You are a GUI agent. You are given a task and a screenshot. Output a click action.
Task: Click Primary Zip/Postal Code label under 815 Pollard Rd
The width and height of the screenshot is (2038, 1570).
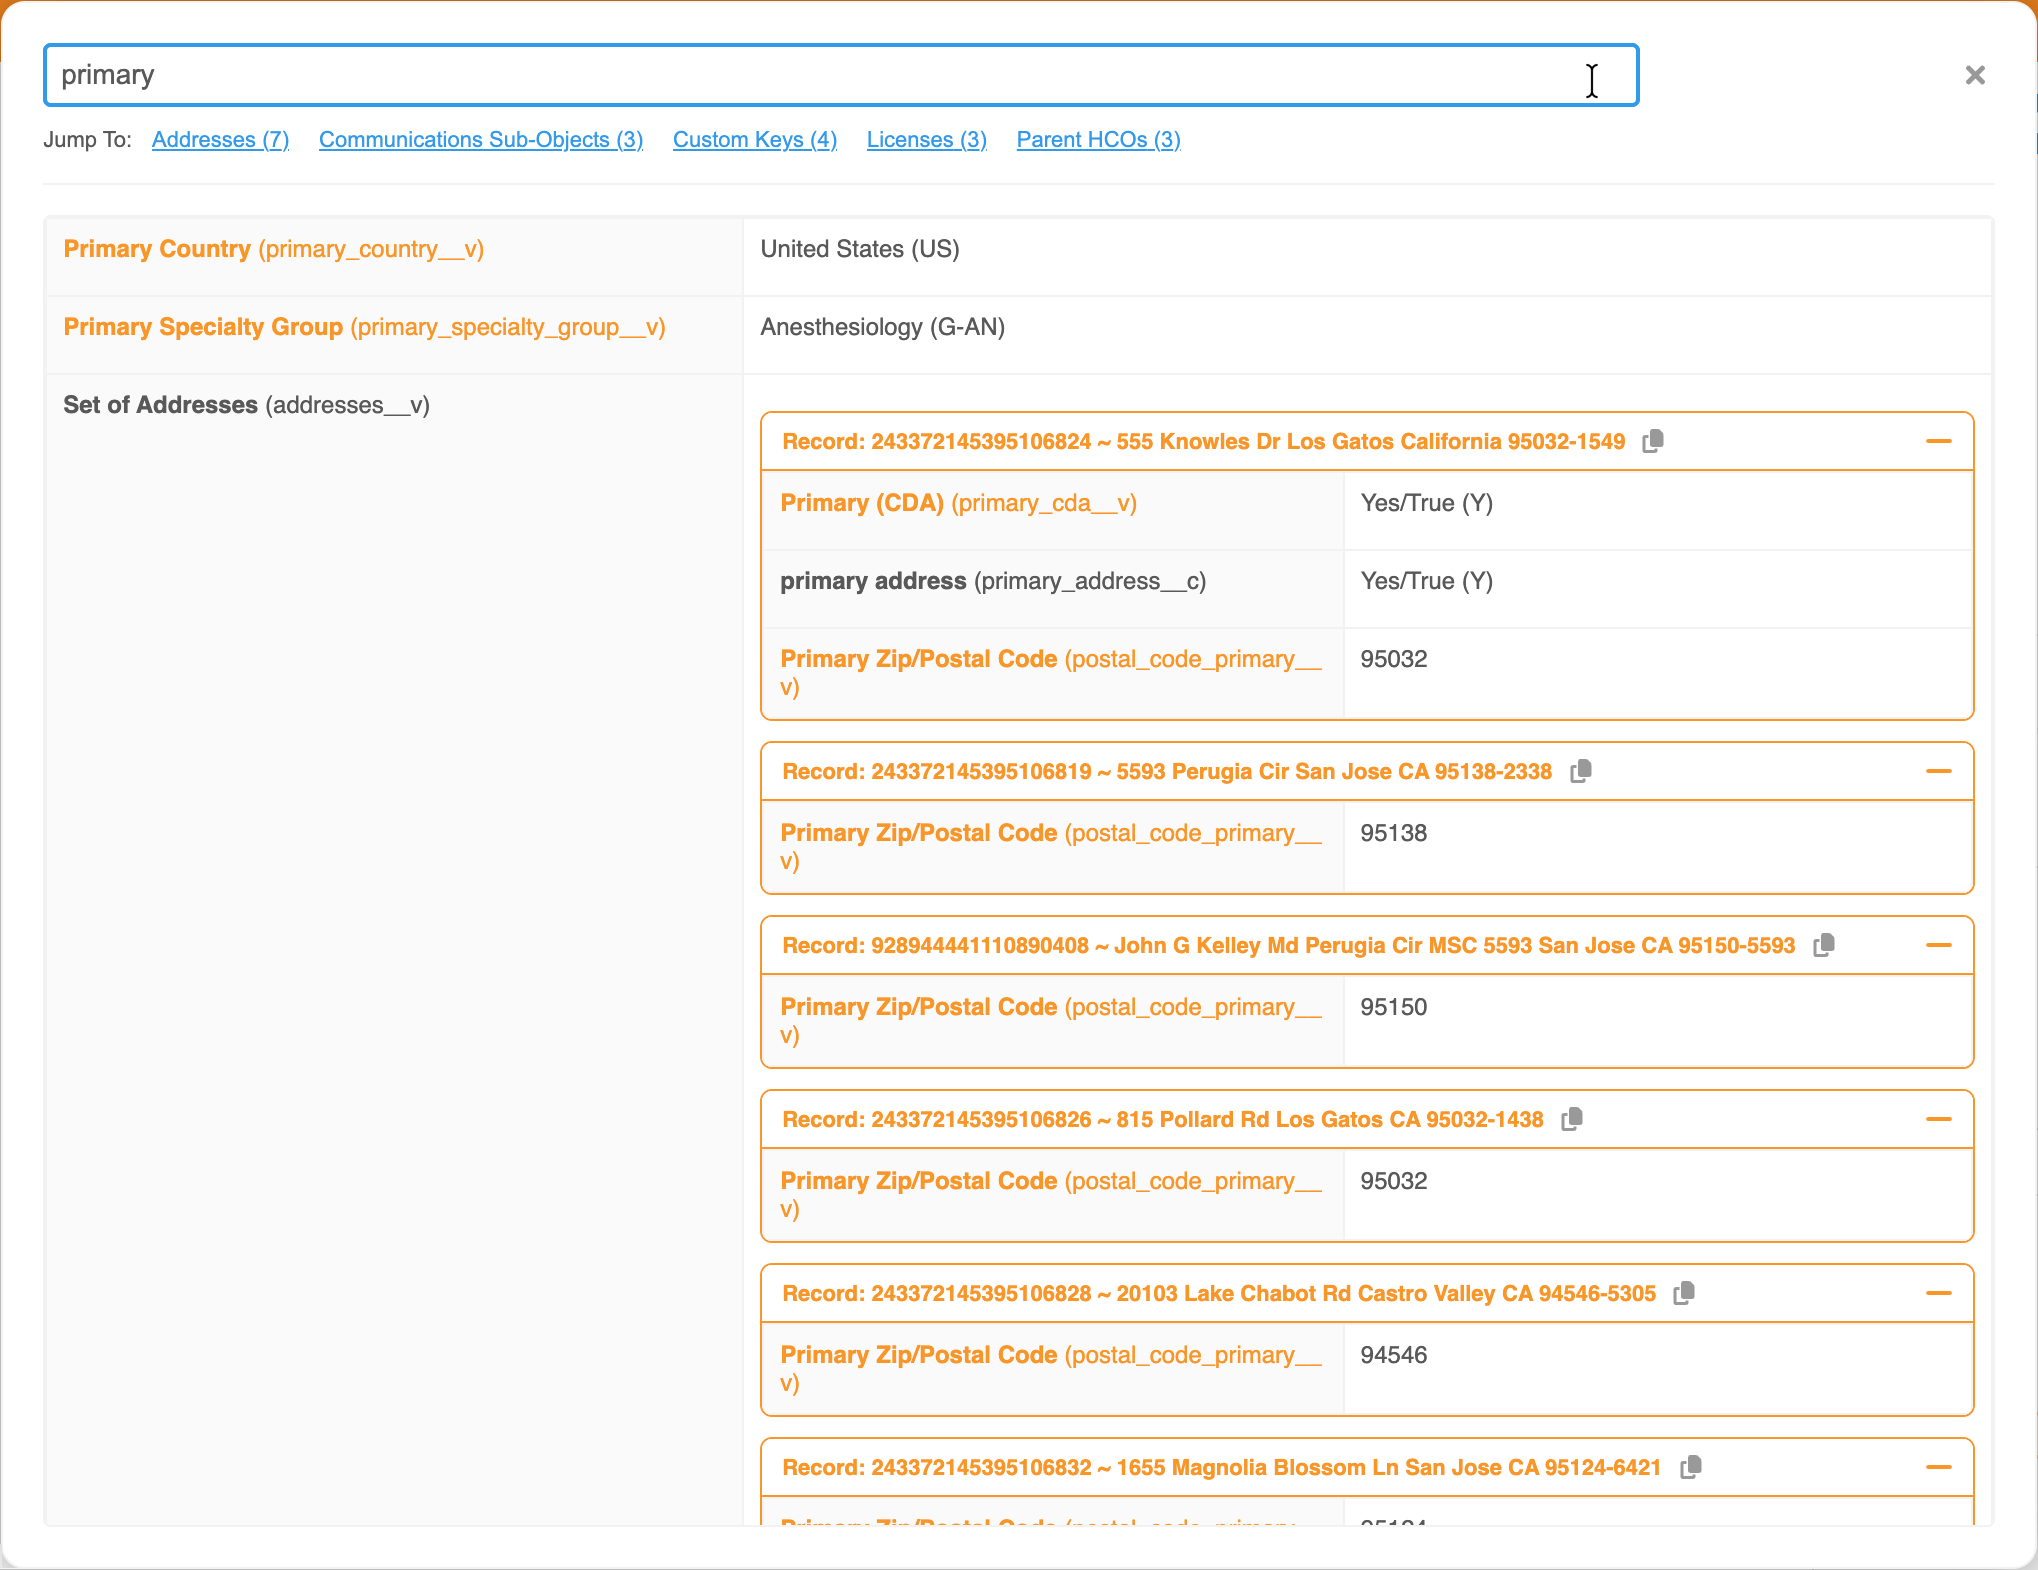pyautogui.click(x=1051, y=1195)
